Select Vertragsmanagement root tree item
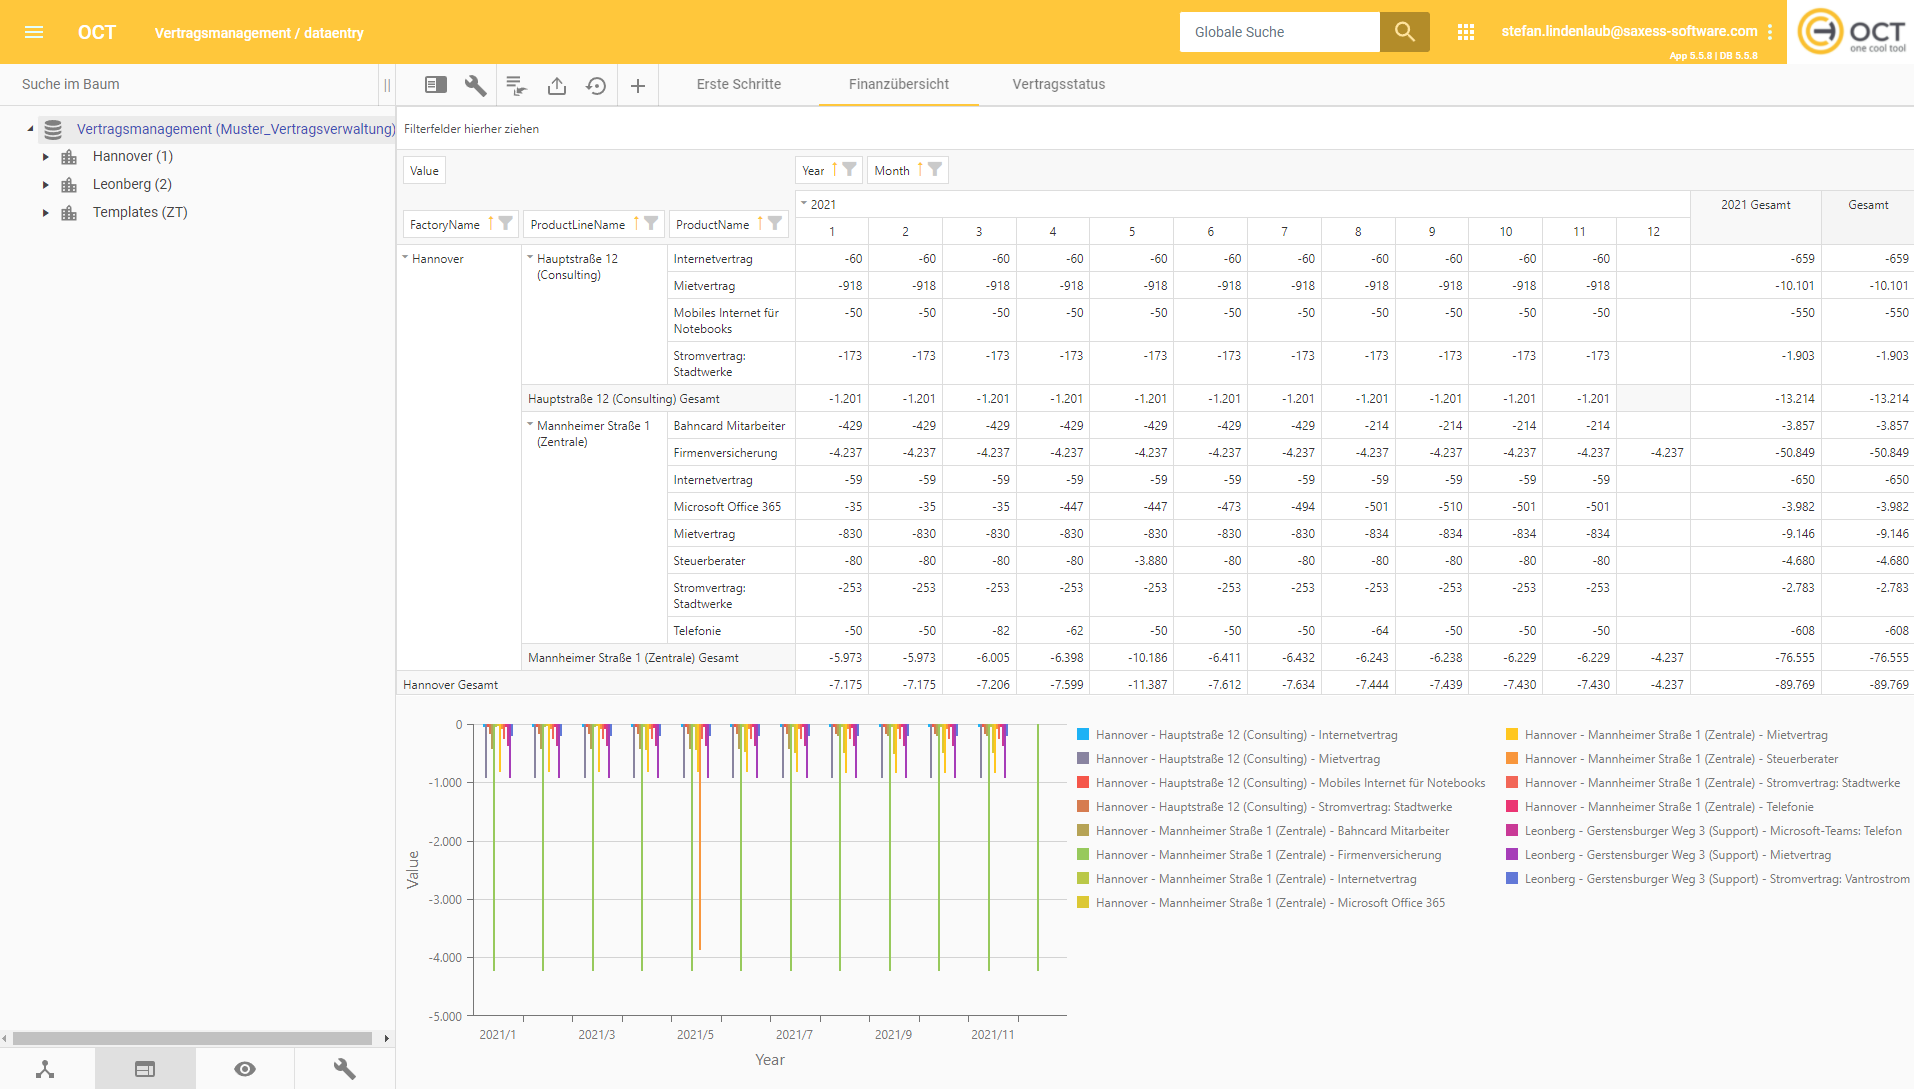 click(x=235, y=129)
